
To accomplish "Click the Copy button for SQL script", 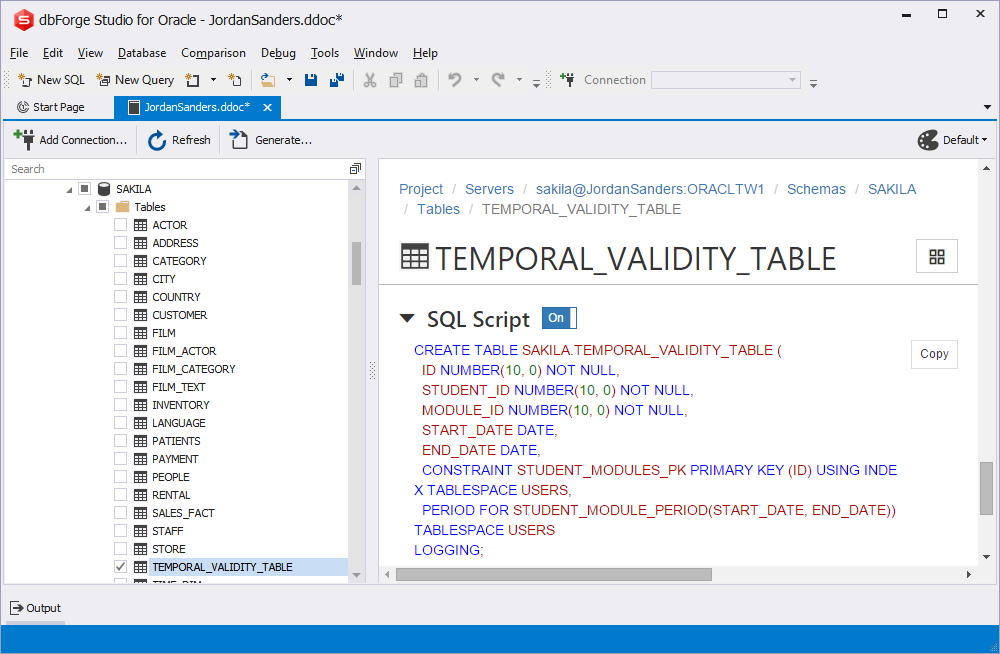I will pyautogui.click(x=934, y=353).
